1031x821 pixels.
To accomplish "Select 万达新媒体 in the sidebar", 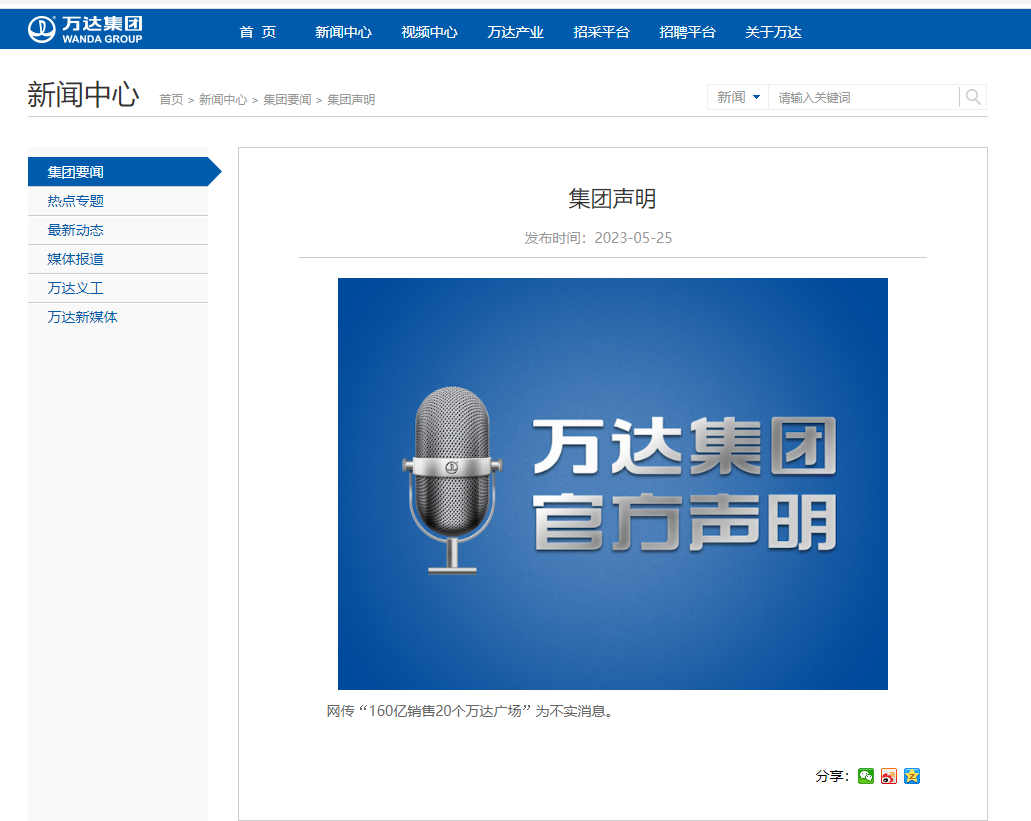I will (118, 317).
